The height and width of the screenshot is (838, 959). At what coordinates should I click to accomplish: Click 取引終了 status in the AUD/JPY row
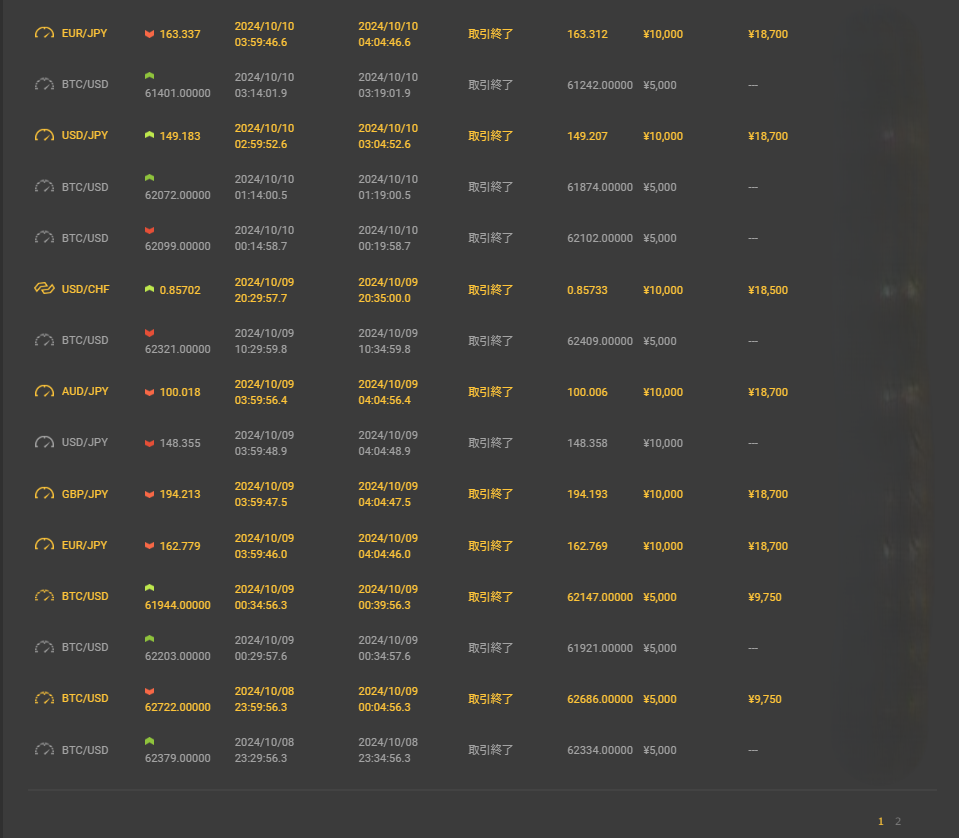click(491, 392)
